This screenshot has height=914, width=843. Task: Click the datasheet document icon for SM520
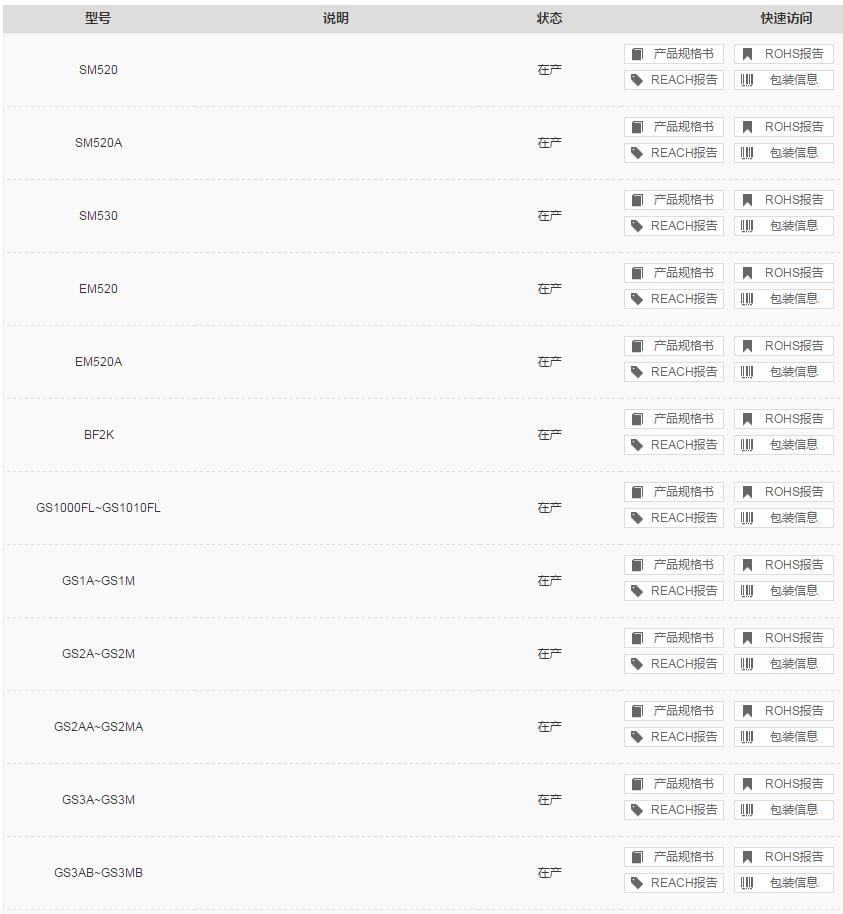click(x=637, y=54)
